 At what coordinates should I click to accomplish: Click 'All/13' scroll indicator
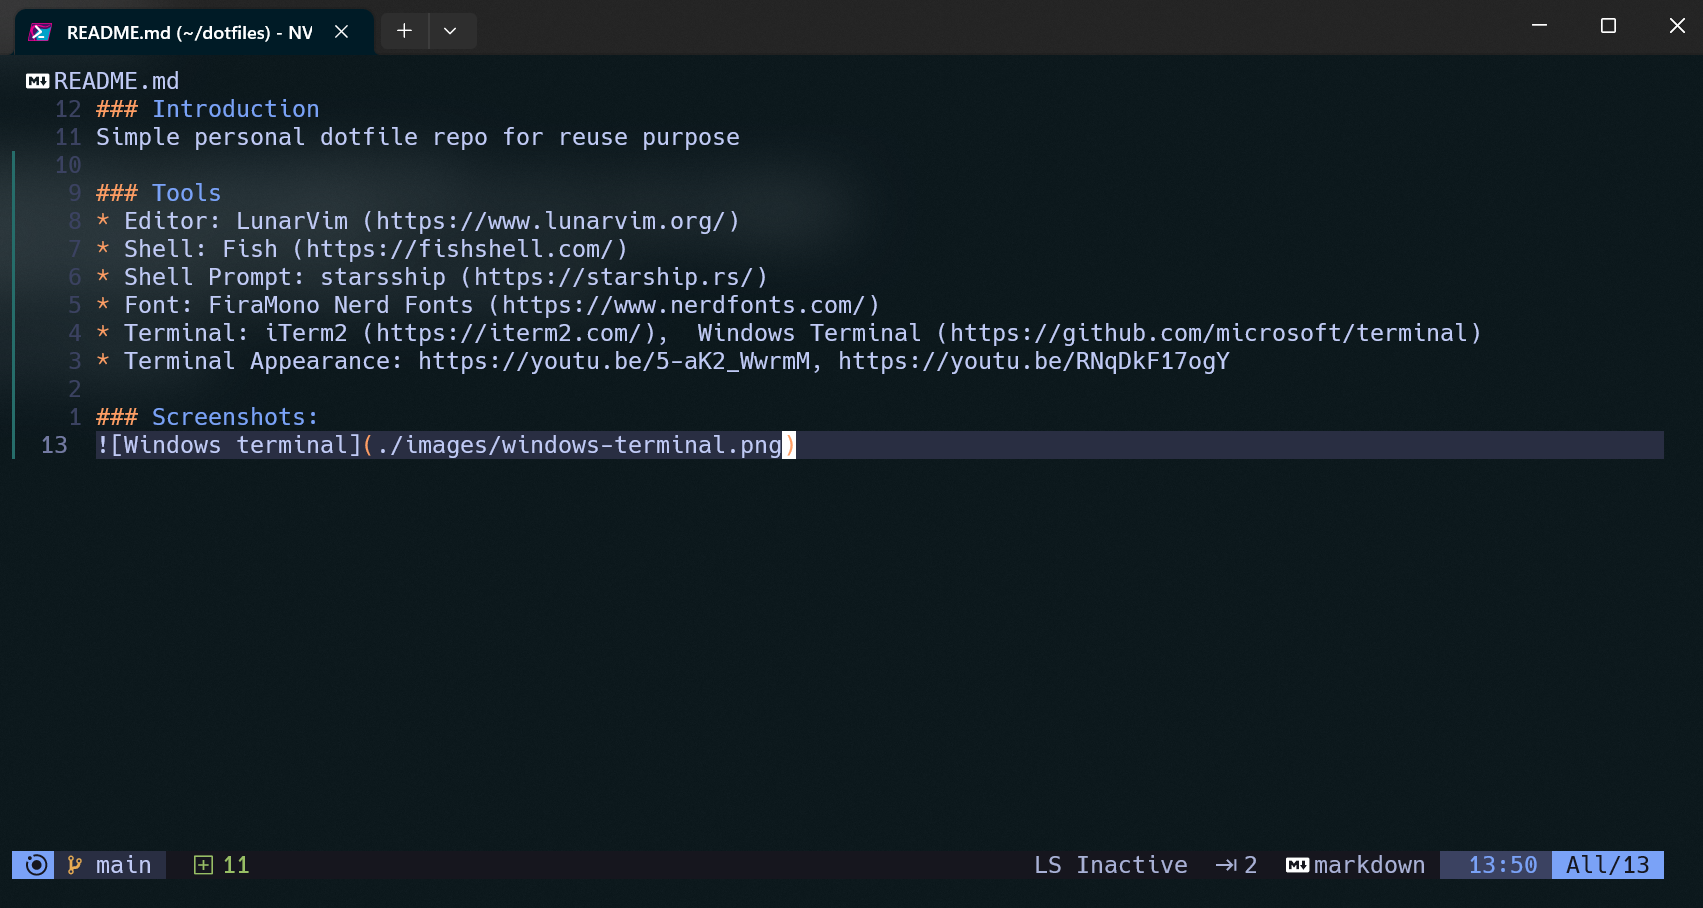point(1608,865)
